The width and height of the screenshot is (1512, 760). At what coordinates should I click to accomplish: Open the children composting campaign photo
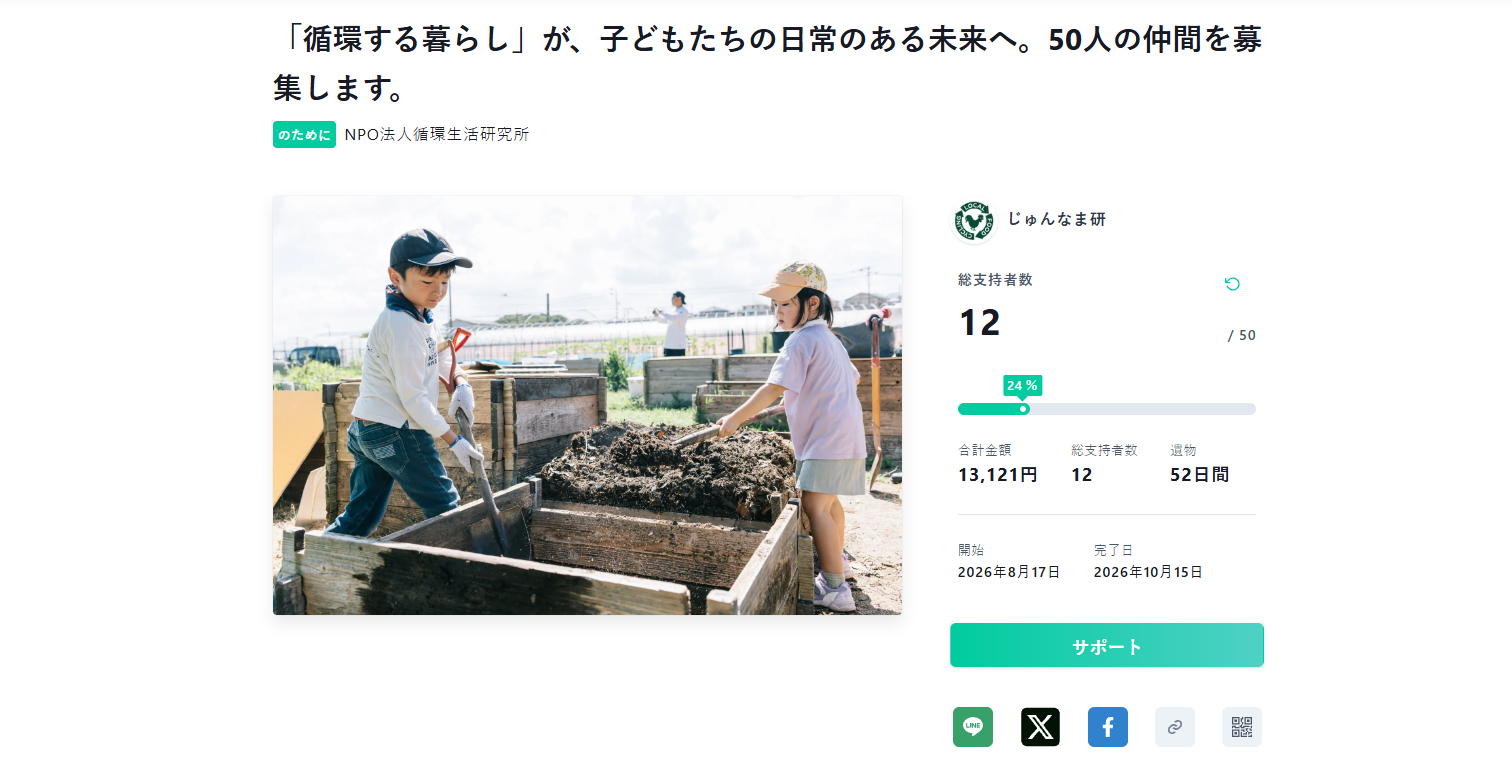(588, 405)
